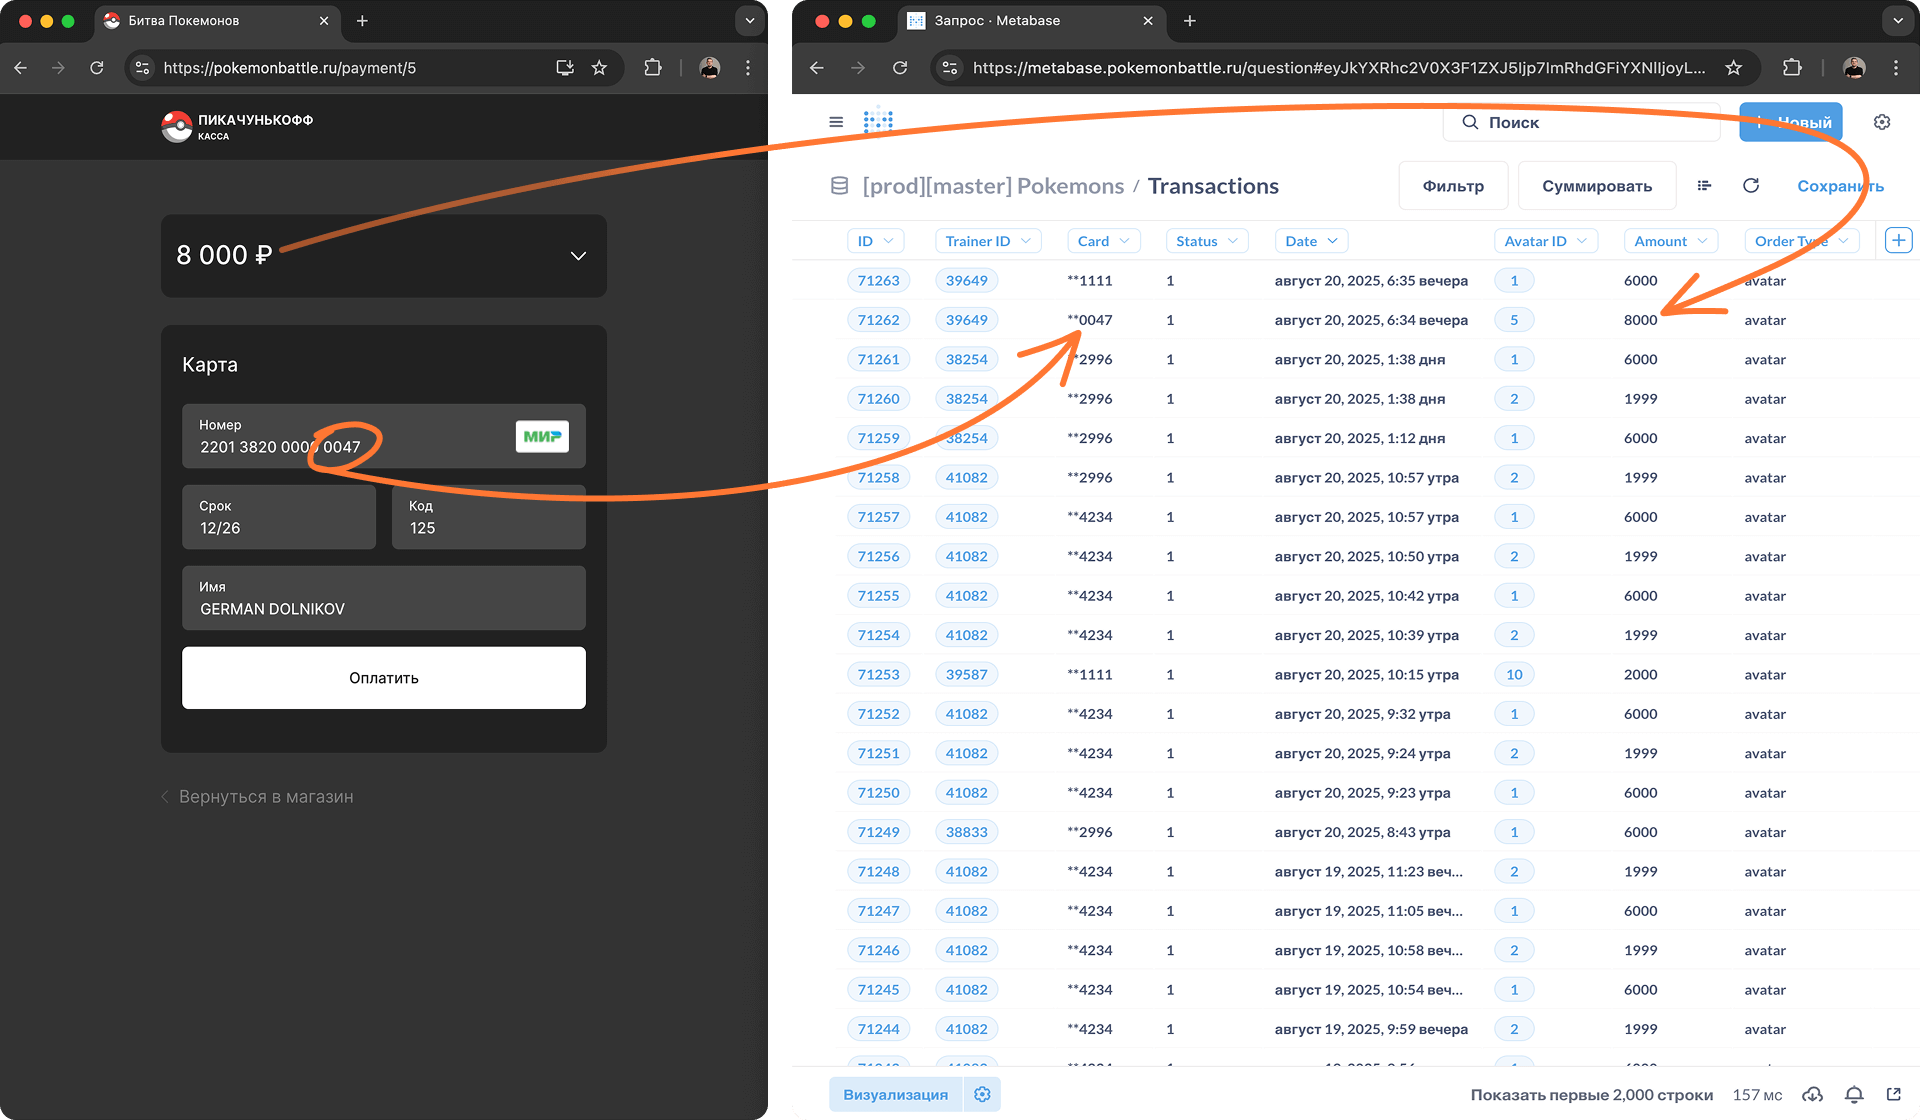Click Вернуться в магазин link
Viewport: 1920px width, 1120px height.
tap(265, 797)
